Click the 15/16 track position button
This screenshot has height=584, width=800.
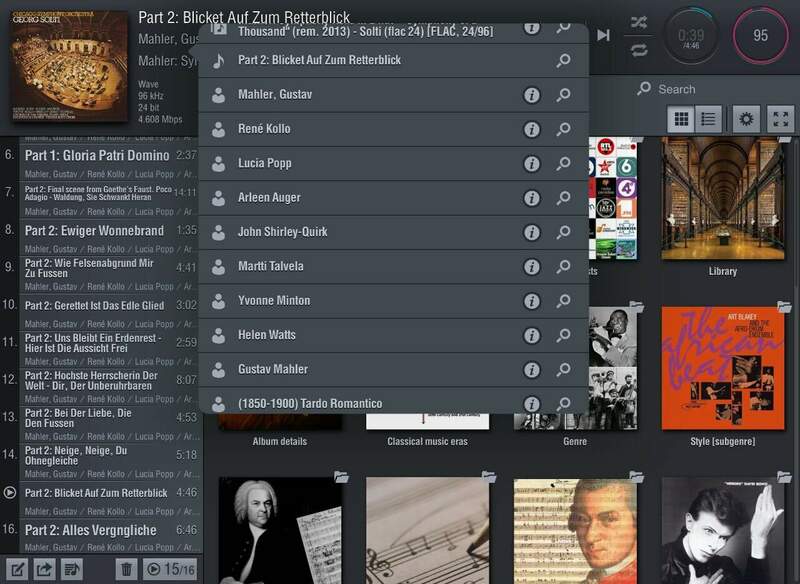click(170, 569)
